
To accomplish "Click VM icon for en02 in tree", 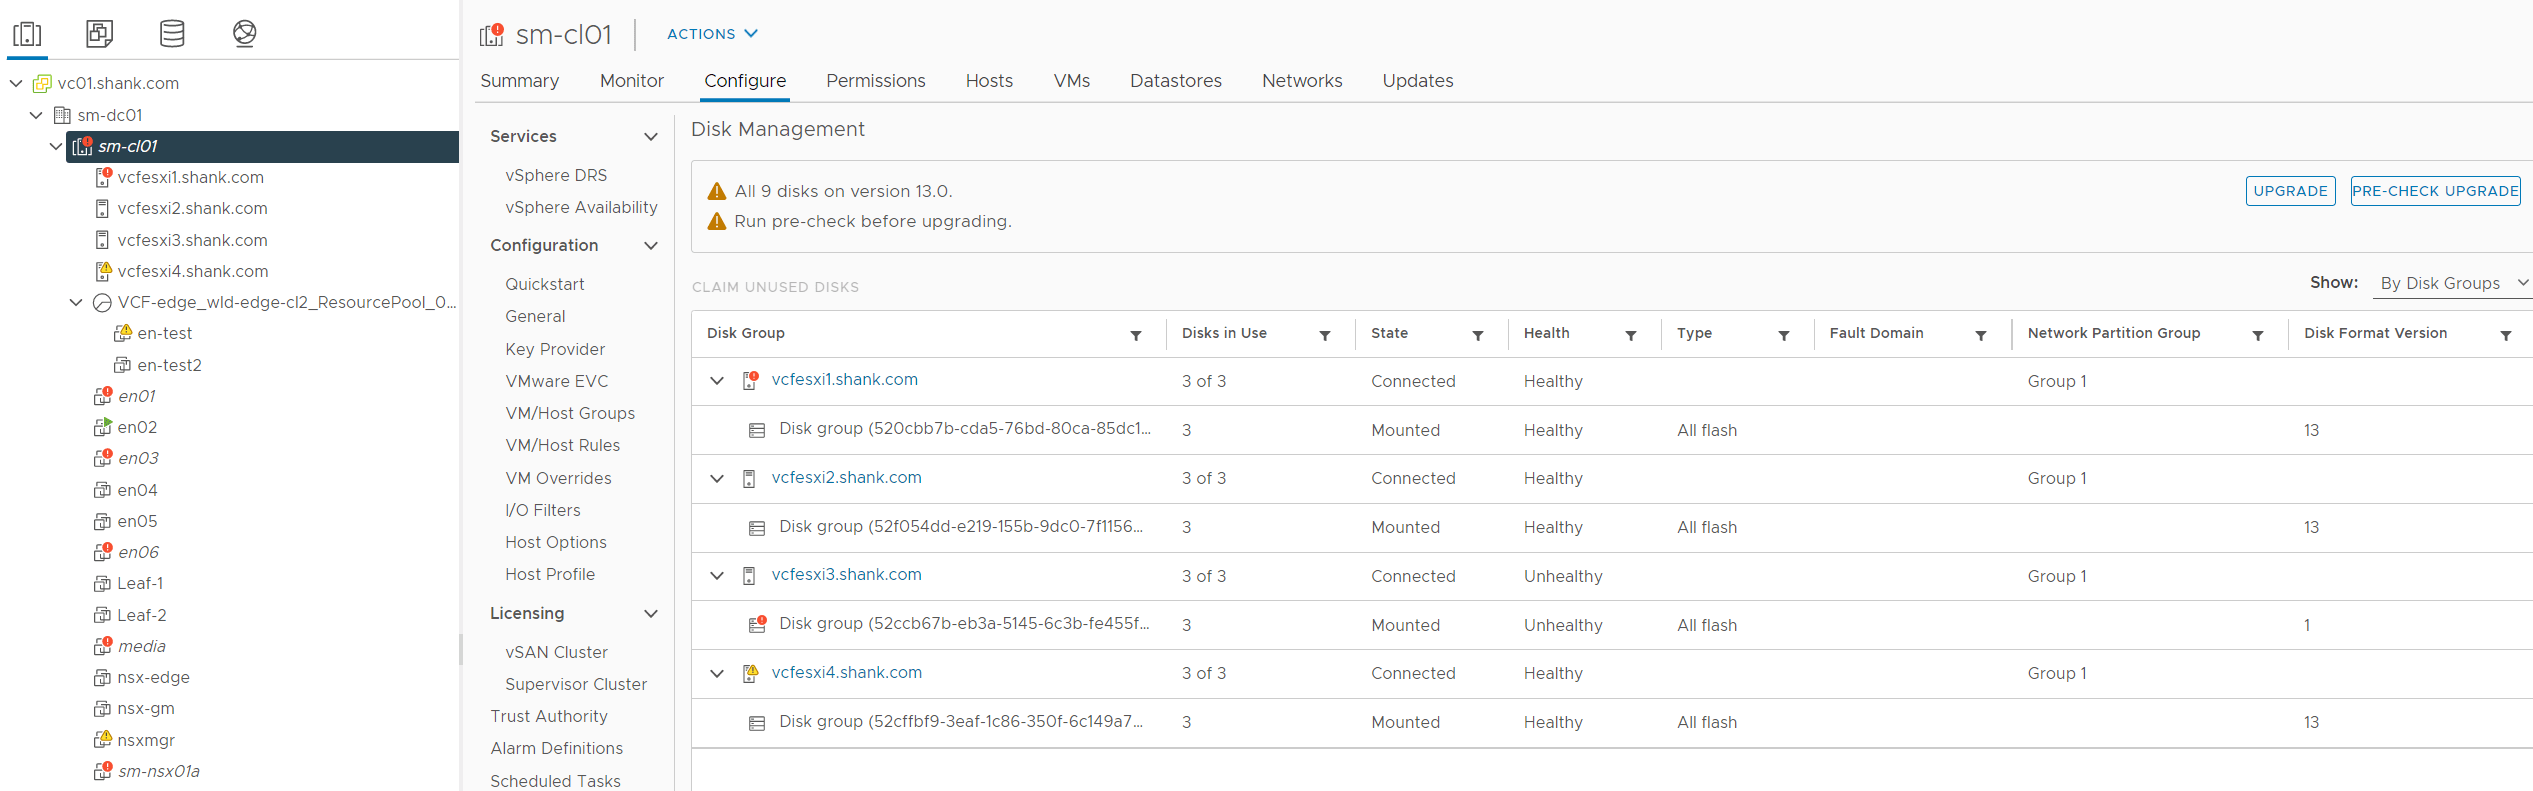I will click(x=103, y=427).
